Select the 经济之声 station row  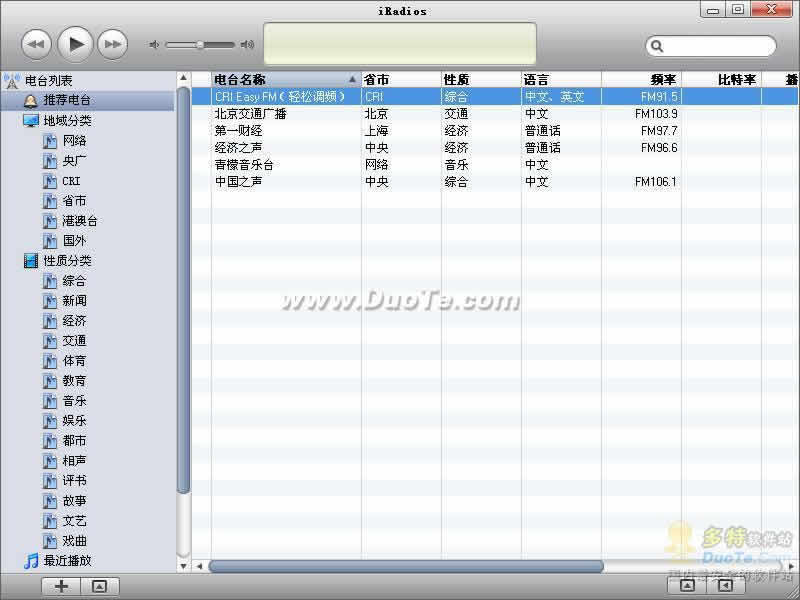[x=495, y=147]
